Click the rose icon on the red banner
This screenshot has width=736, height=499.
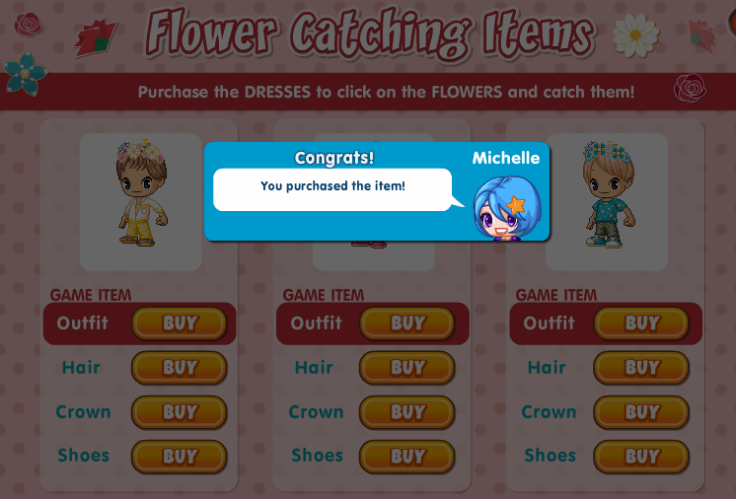coord(690,88)
